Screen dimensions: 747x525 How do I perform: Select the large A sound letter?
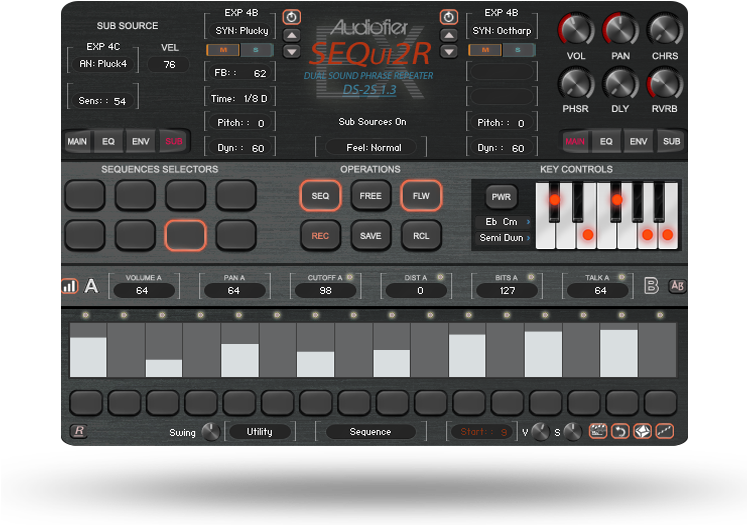[91, 286]
